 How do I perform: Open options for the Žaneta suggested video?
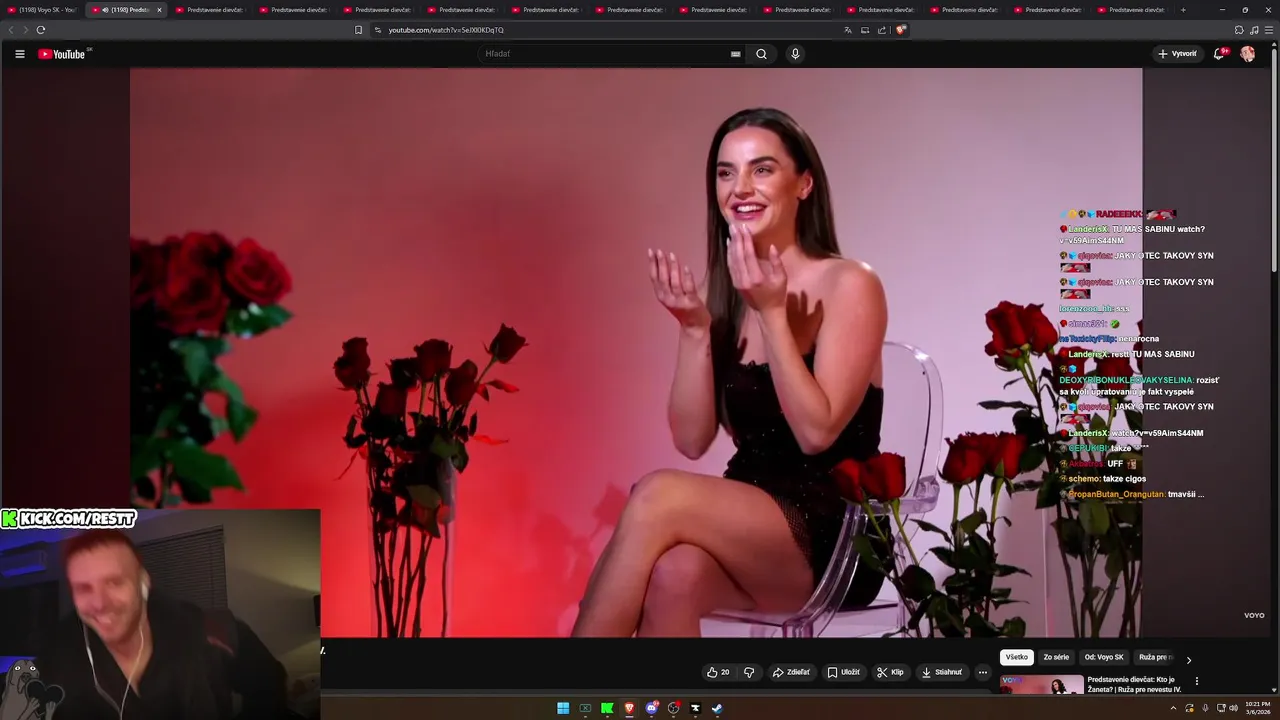point(1197,681)
